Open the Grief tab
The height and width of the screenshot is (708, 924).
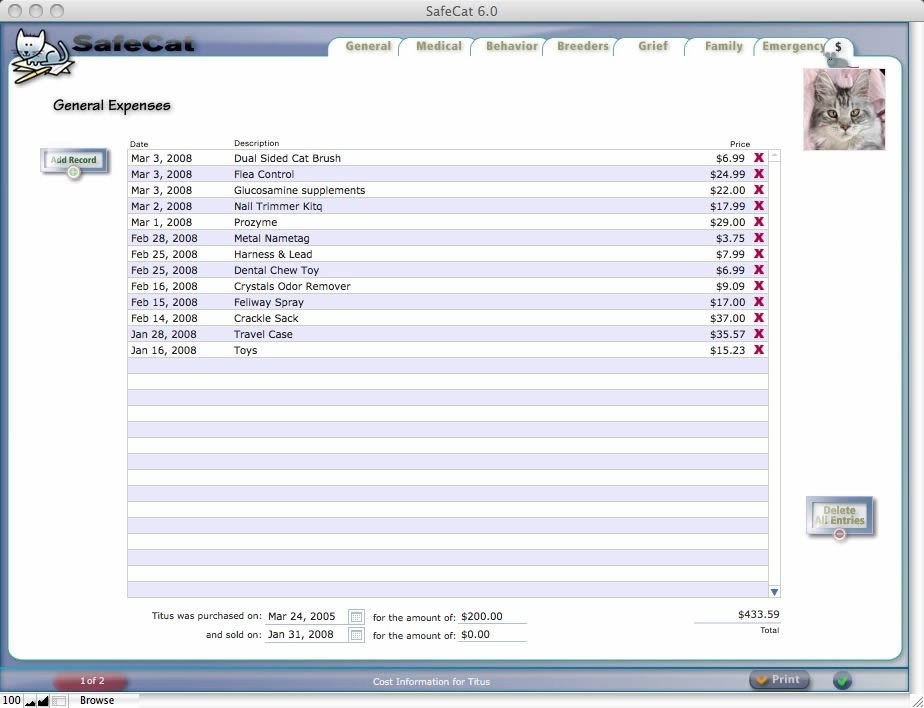tap(653, 46)
